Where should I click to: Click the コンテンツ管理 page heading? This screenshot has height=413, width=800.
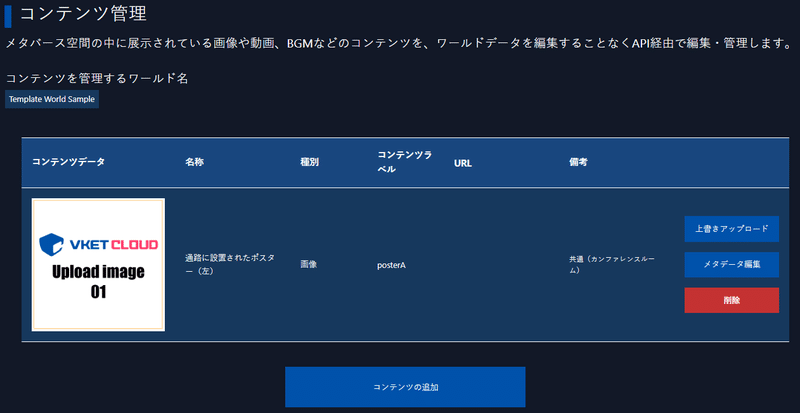point(83,14)
